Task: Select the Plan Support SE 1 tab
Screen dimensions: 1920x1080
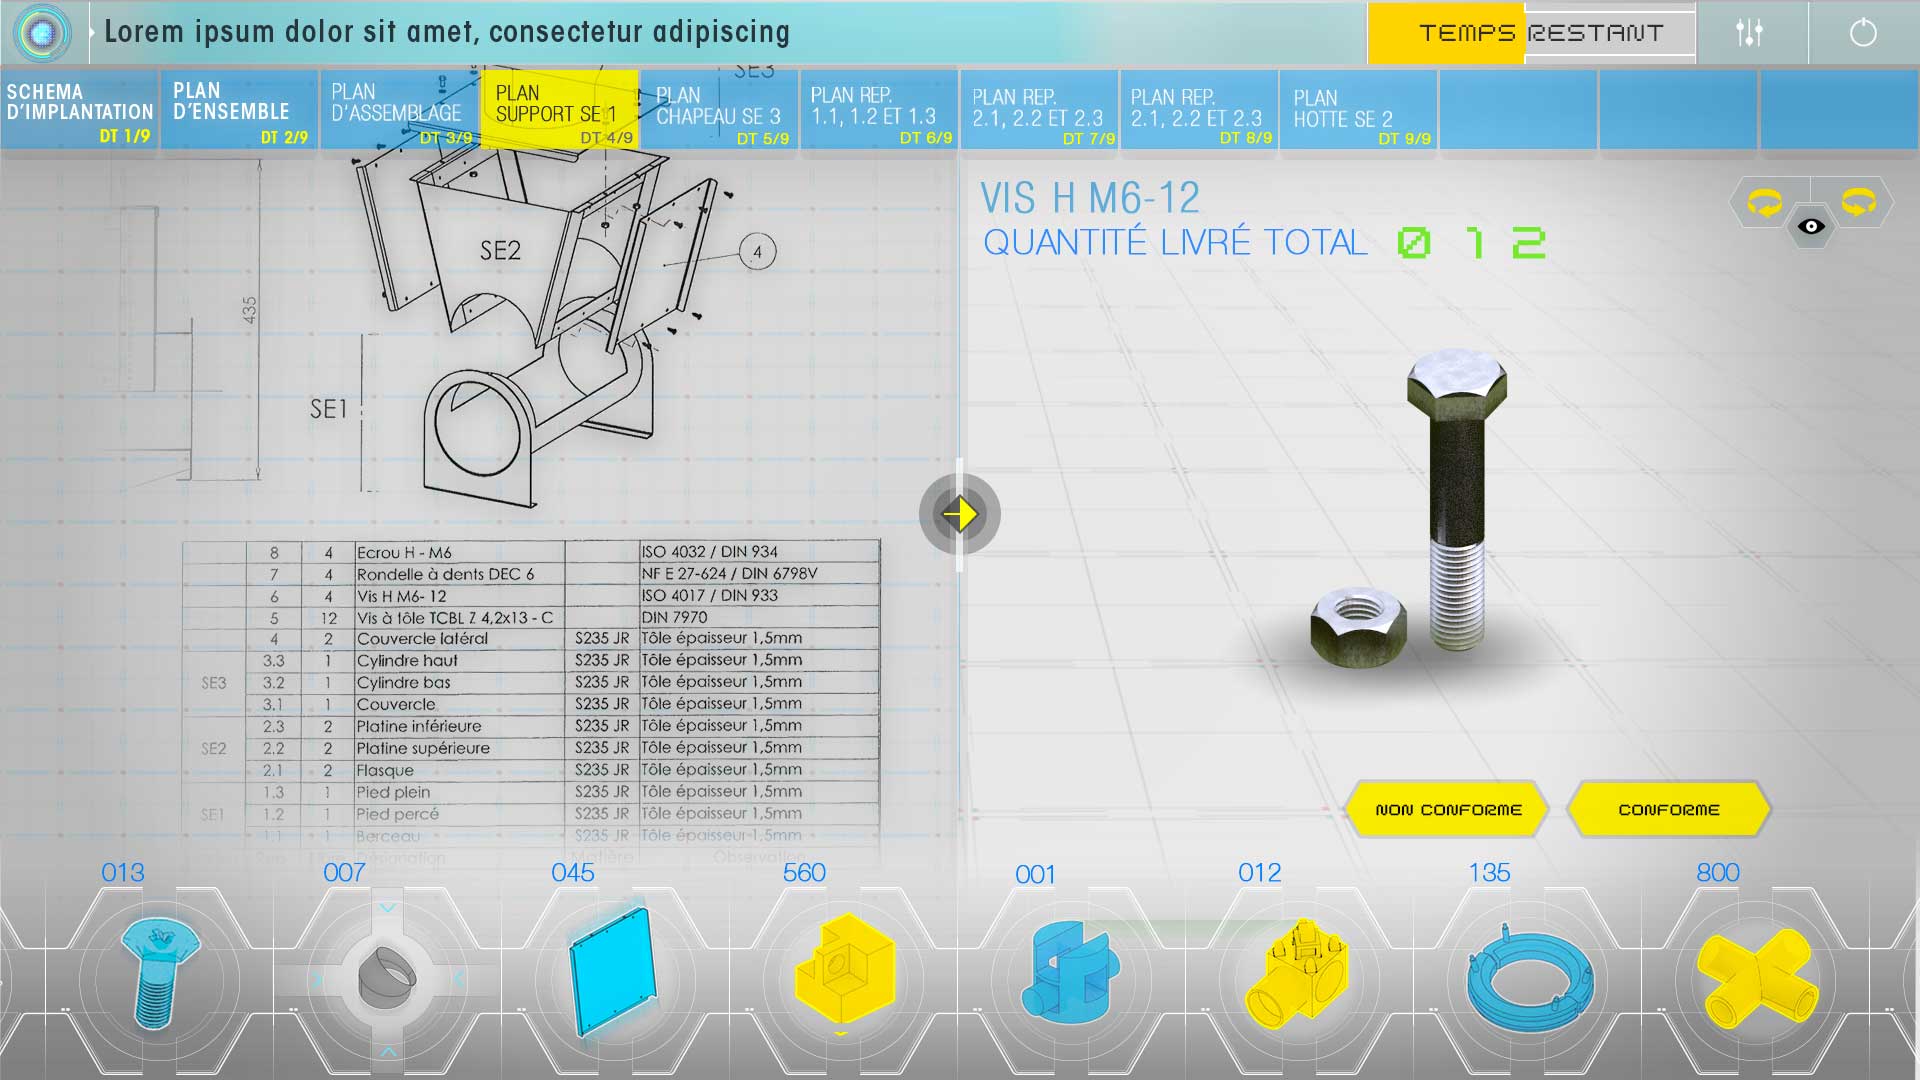Action: [x=559, y=110]
